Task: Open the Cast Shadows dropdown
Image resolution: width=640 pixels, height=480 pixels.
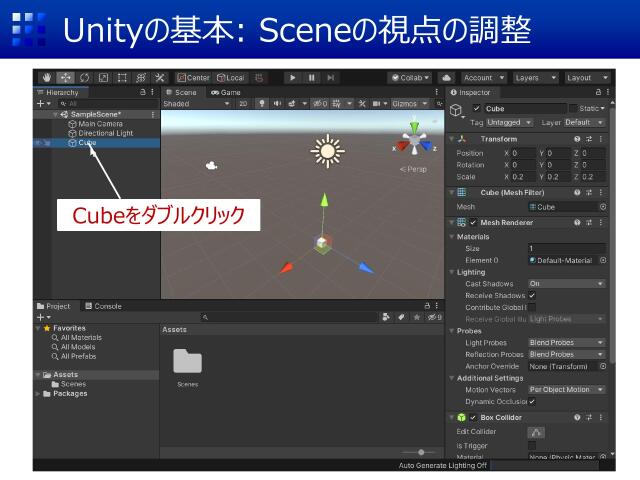Action: pos(566,284)
